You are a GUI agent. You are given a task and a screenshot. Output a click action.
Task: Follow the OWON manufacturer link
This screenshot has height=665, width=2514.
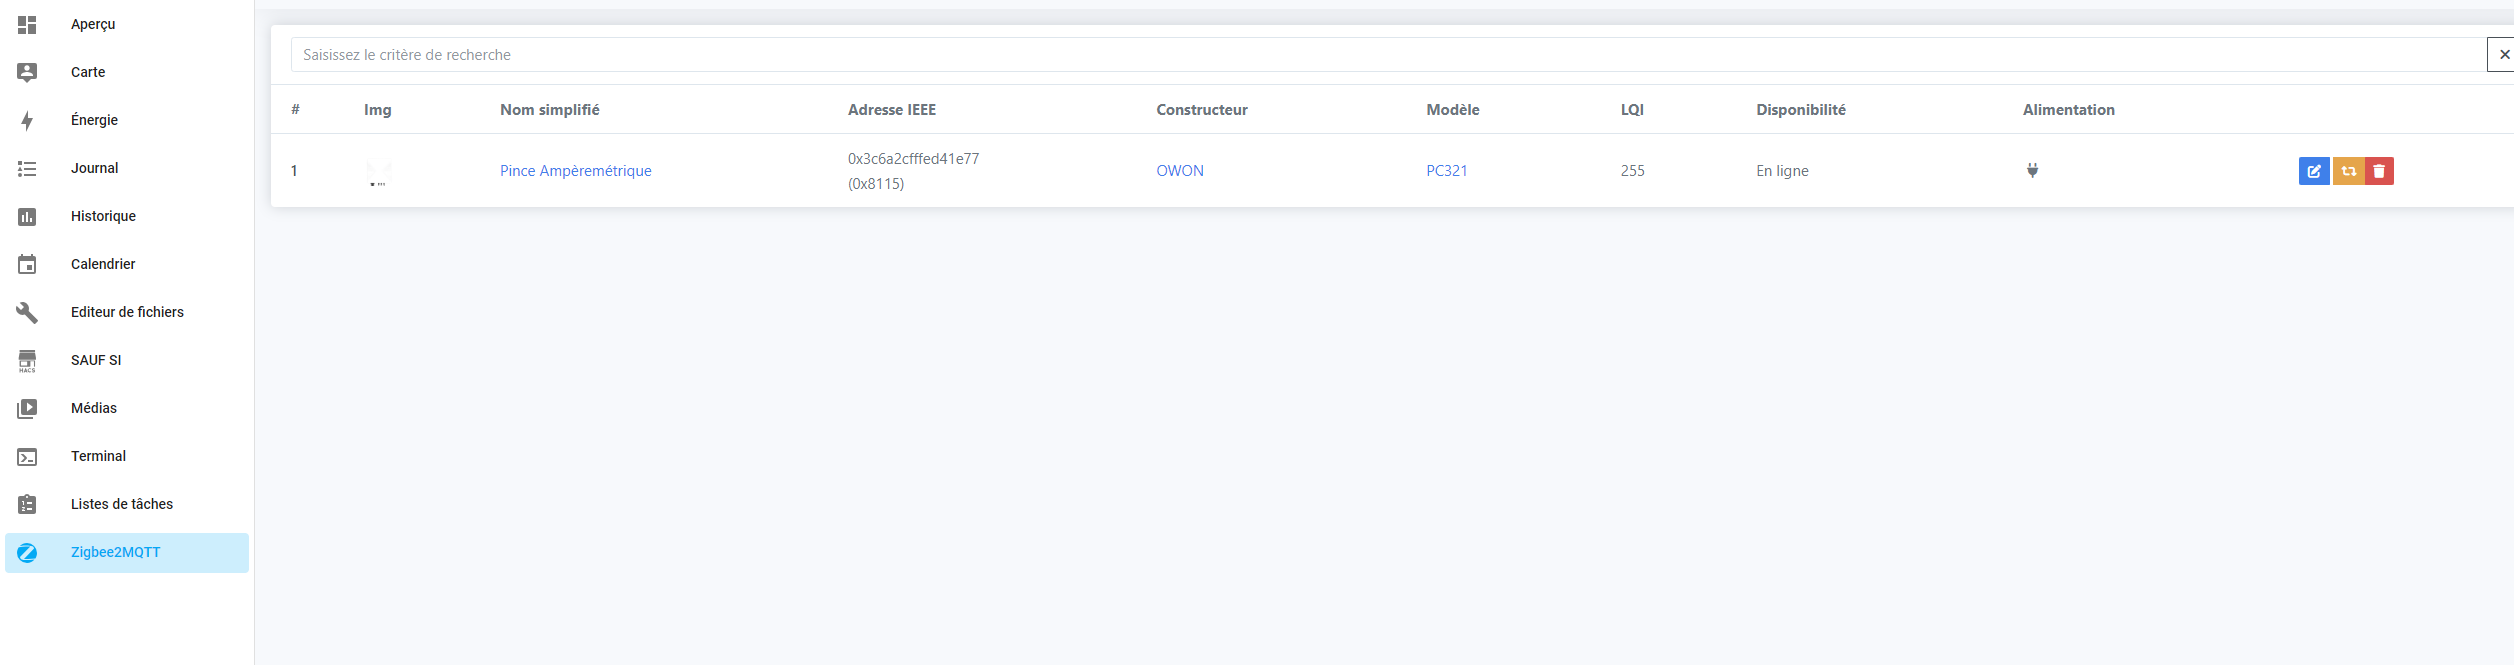click(1180, 171)
